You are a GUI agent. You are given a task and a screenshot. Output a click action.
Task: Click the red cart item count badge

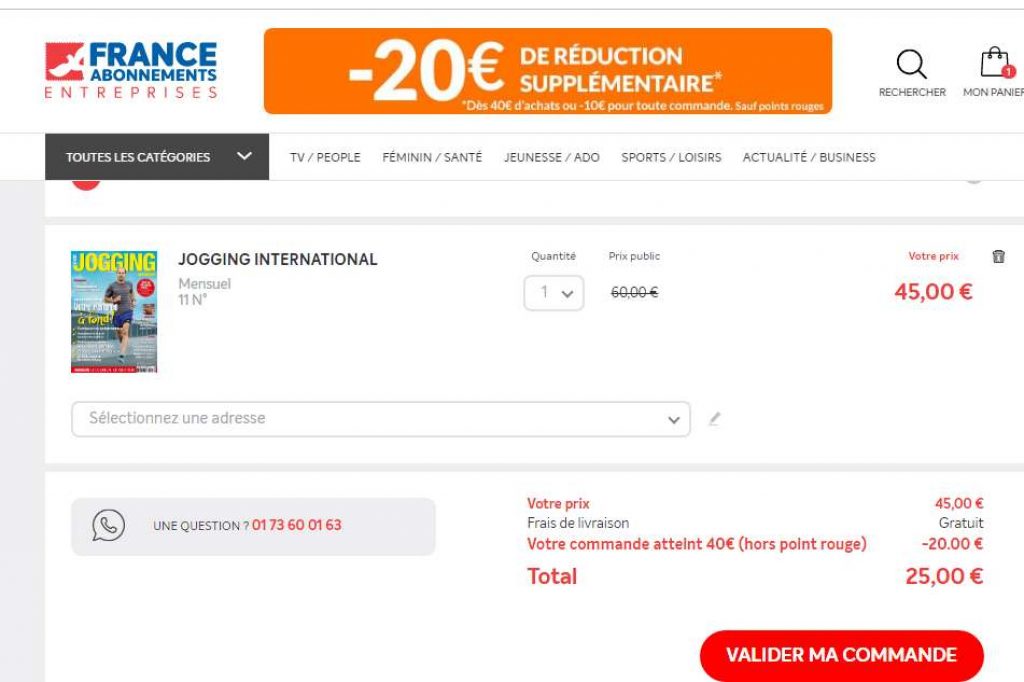(x=1008, y=72)
